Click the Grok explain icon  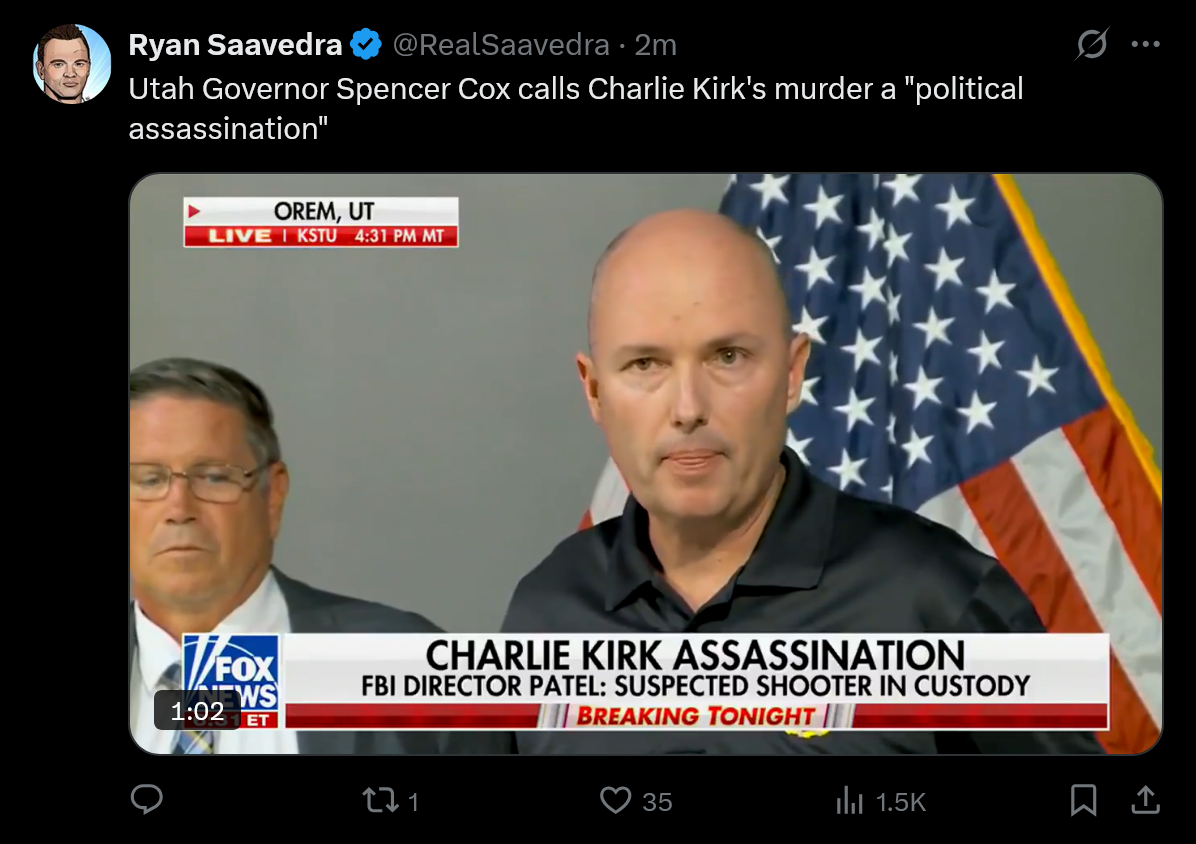[x=1092, y=44]
